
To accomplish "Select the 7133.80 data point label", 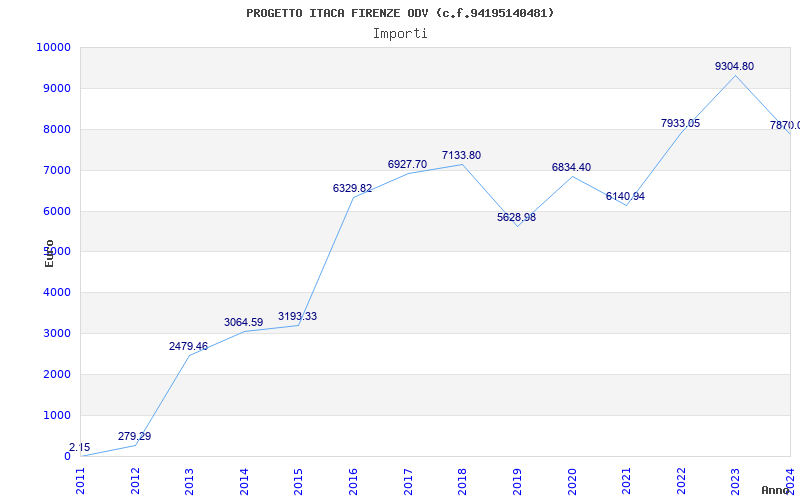I will (x=461, y=156).
